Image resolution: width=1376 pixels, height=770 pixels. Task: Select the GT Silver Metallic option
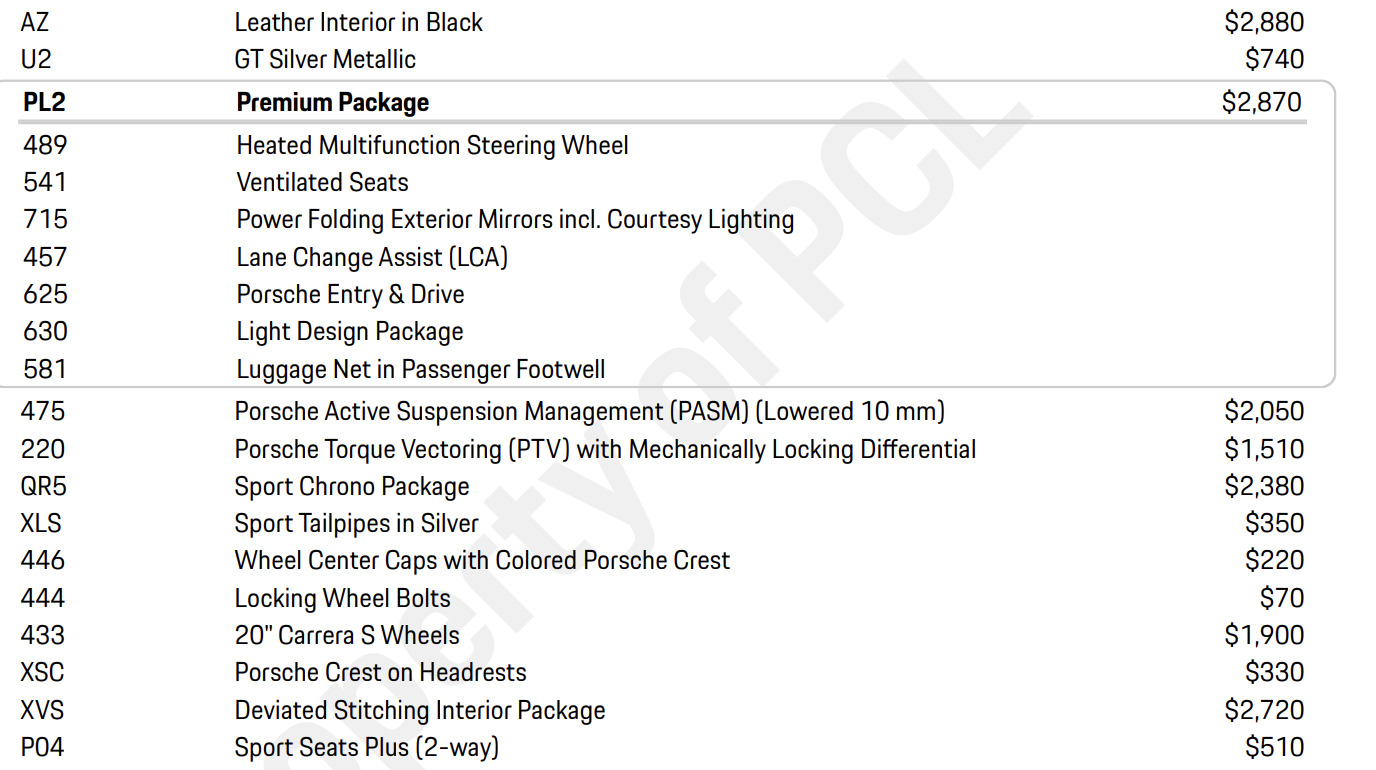click(x=325, y=59)
